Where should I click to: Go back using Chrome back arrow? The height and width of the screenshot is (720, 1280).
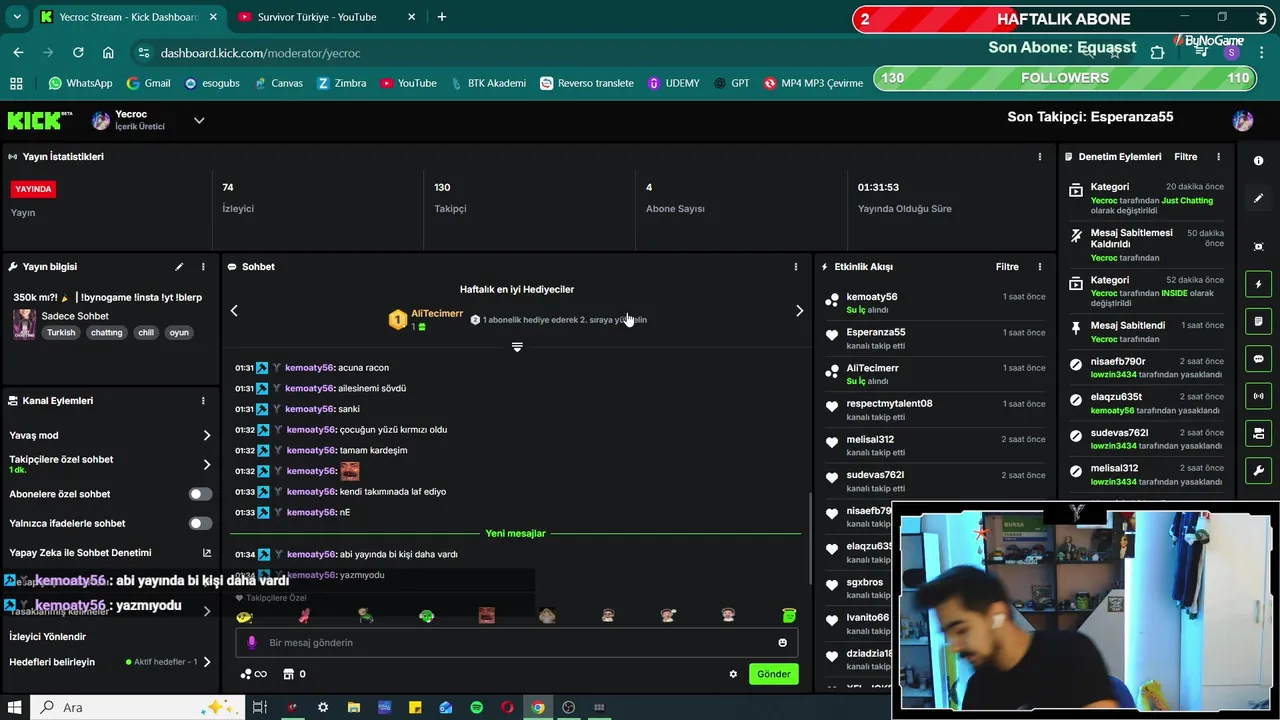coord(18,53)
